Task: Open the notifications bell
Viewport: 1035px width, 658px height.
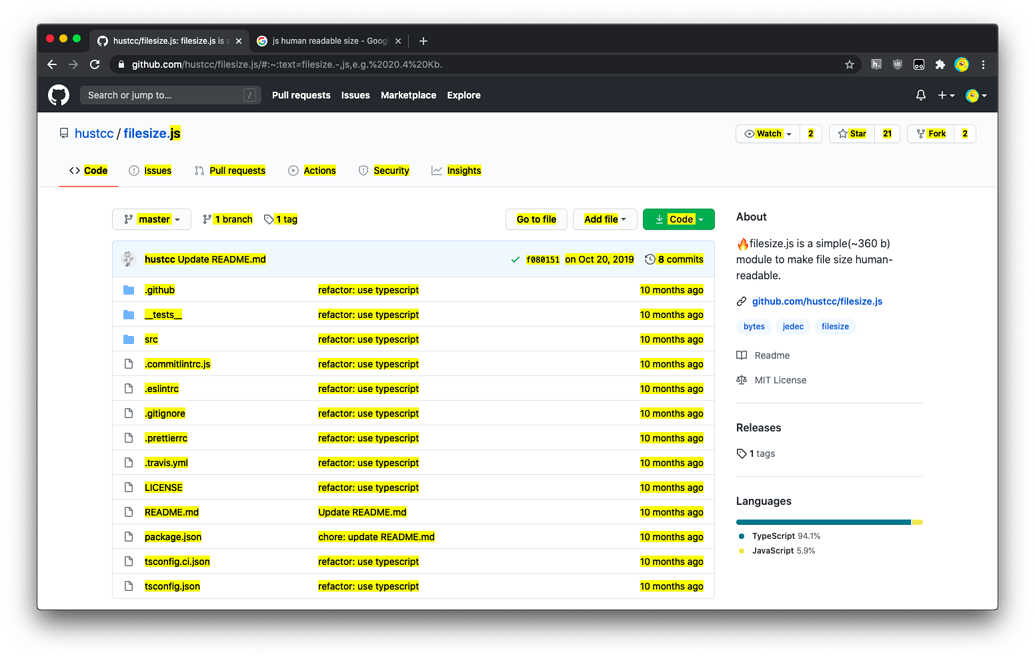Action: pos(921,95)
